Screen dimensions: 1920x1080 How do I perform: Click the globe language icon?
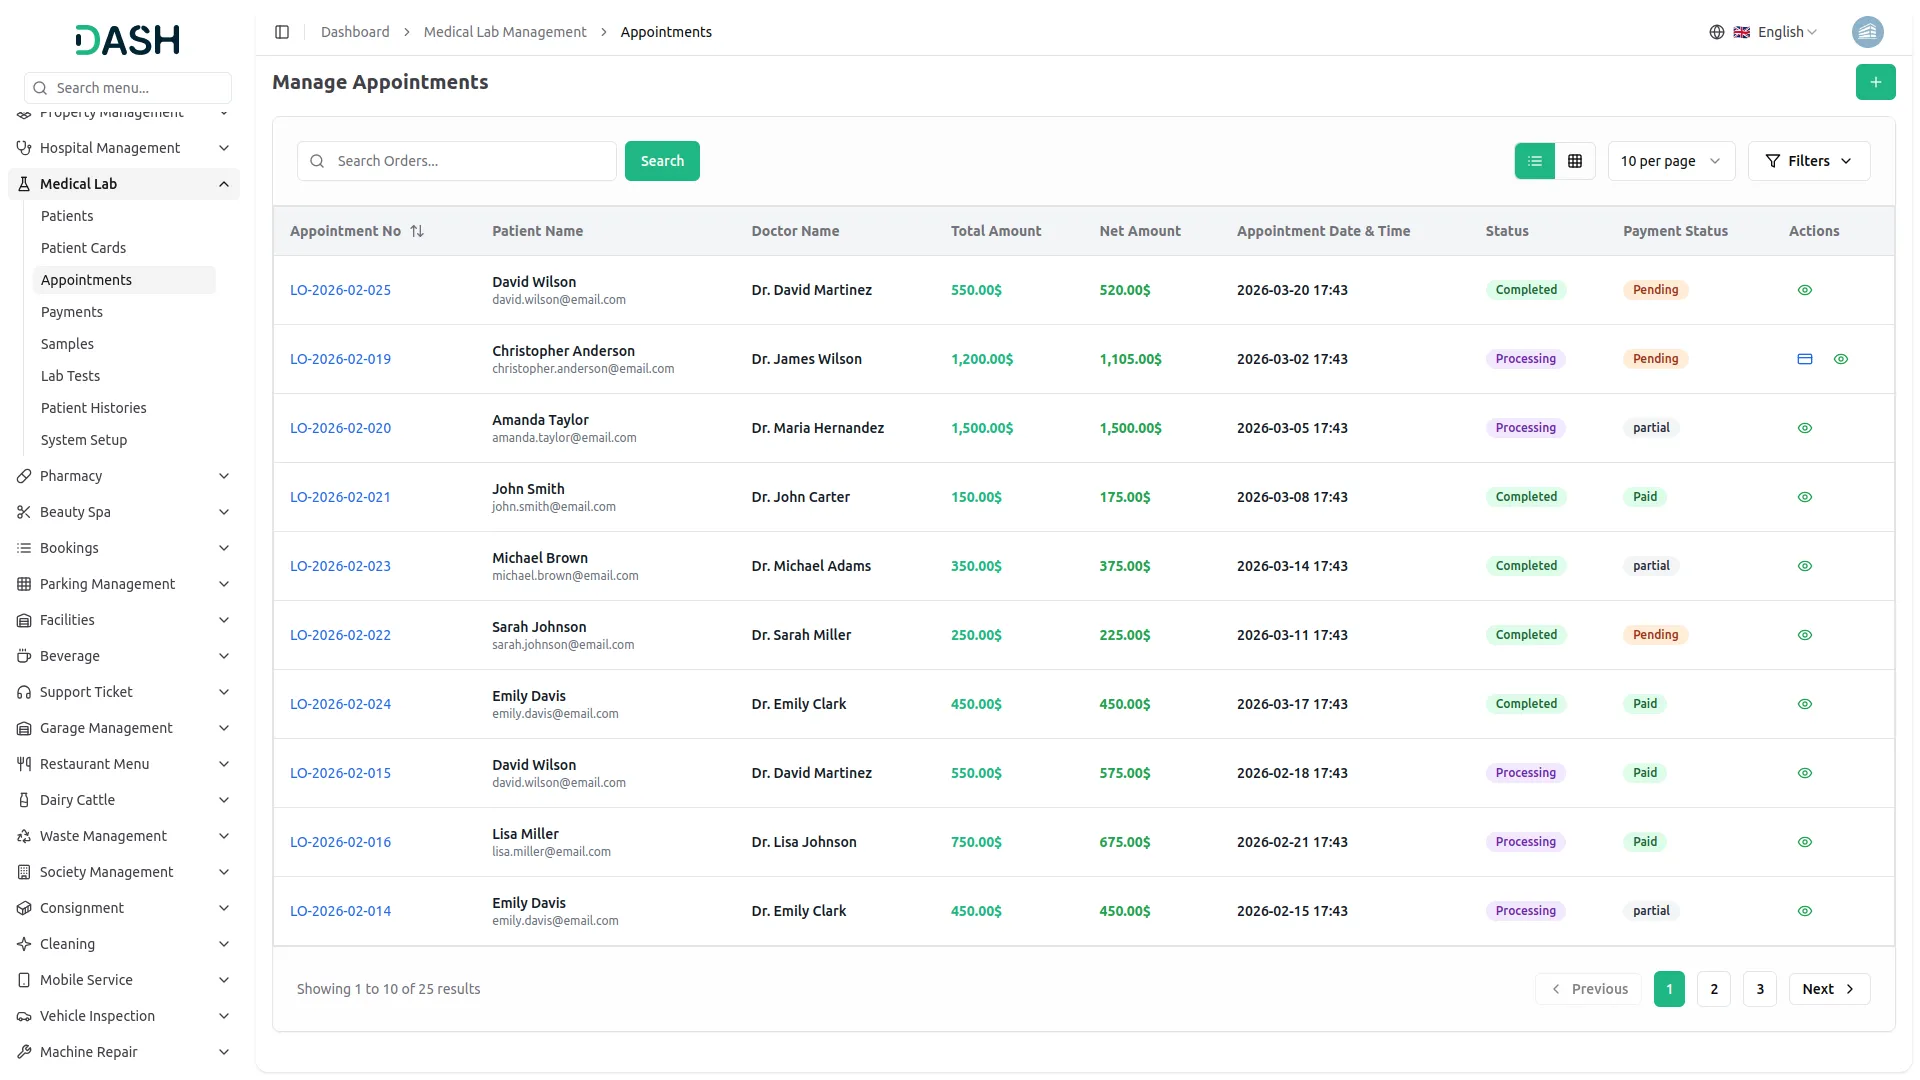click(1716, 32)
